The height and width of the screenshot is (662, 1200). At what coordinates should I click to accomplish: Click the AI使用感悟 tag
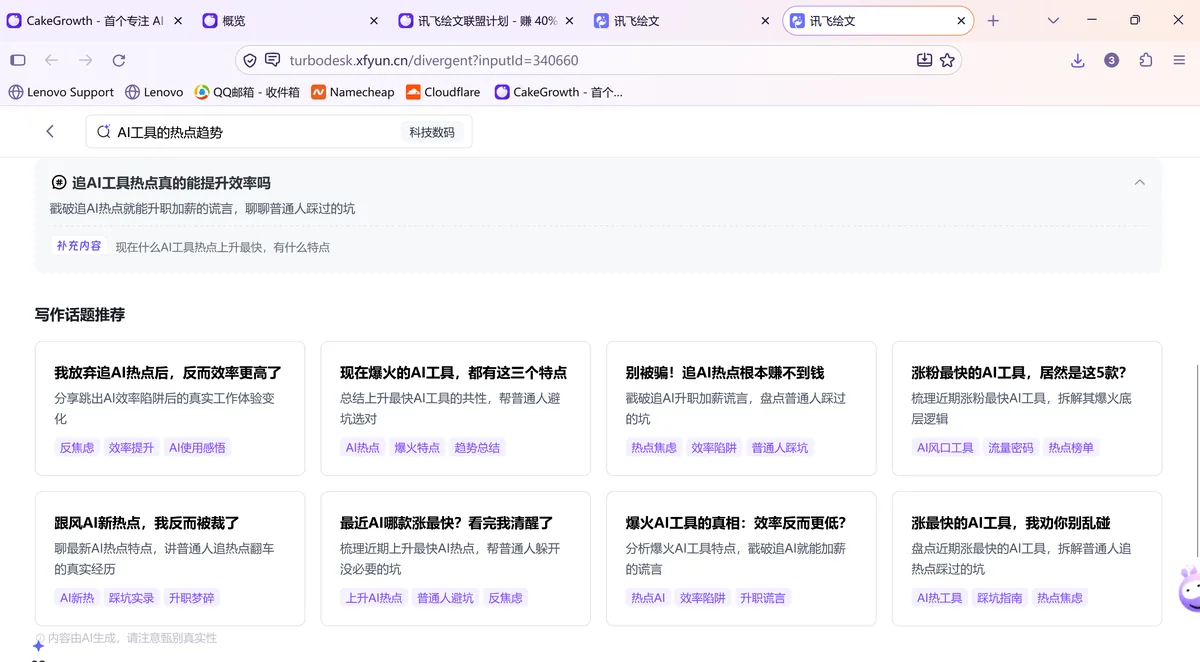pos(197,448)
